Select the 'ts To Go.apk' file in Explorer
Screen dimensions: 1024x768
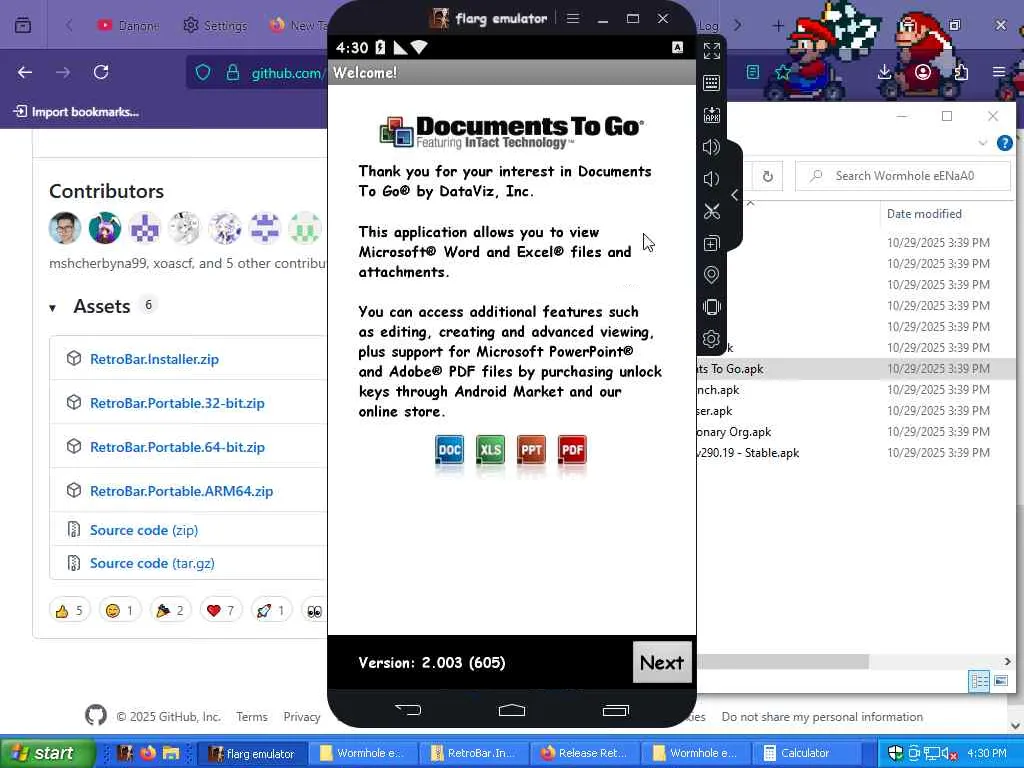(856, 369)
